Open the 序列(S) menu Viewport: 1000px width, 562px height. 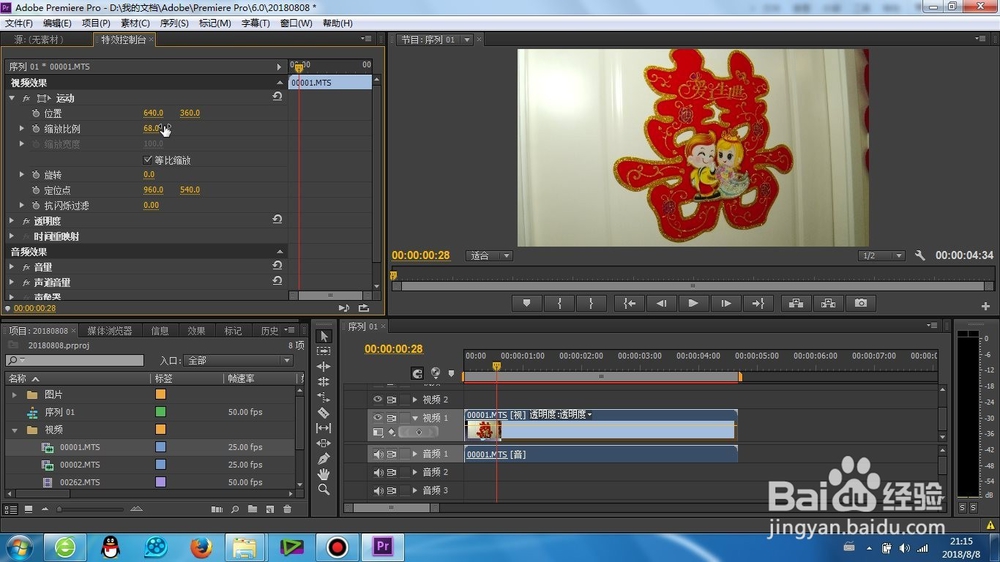(x=174, y=23)
